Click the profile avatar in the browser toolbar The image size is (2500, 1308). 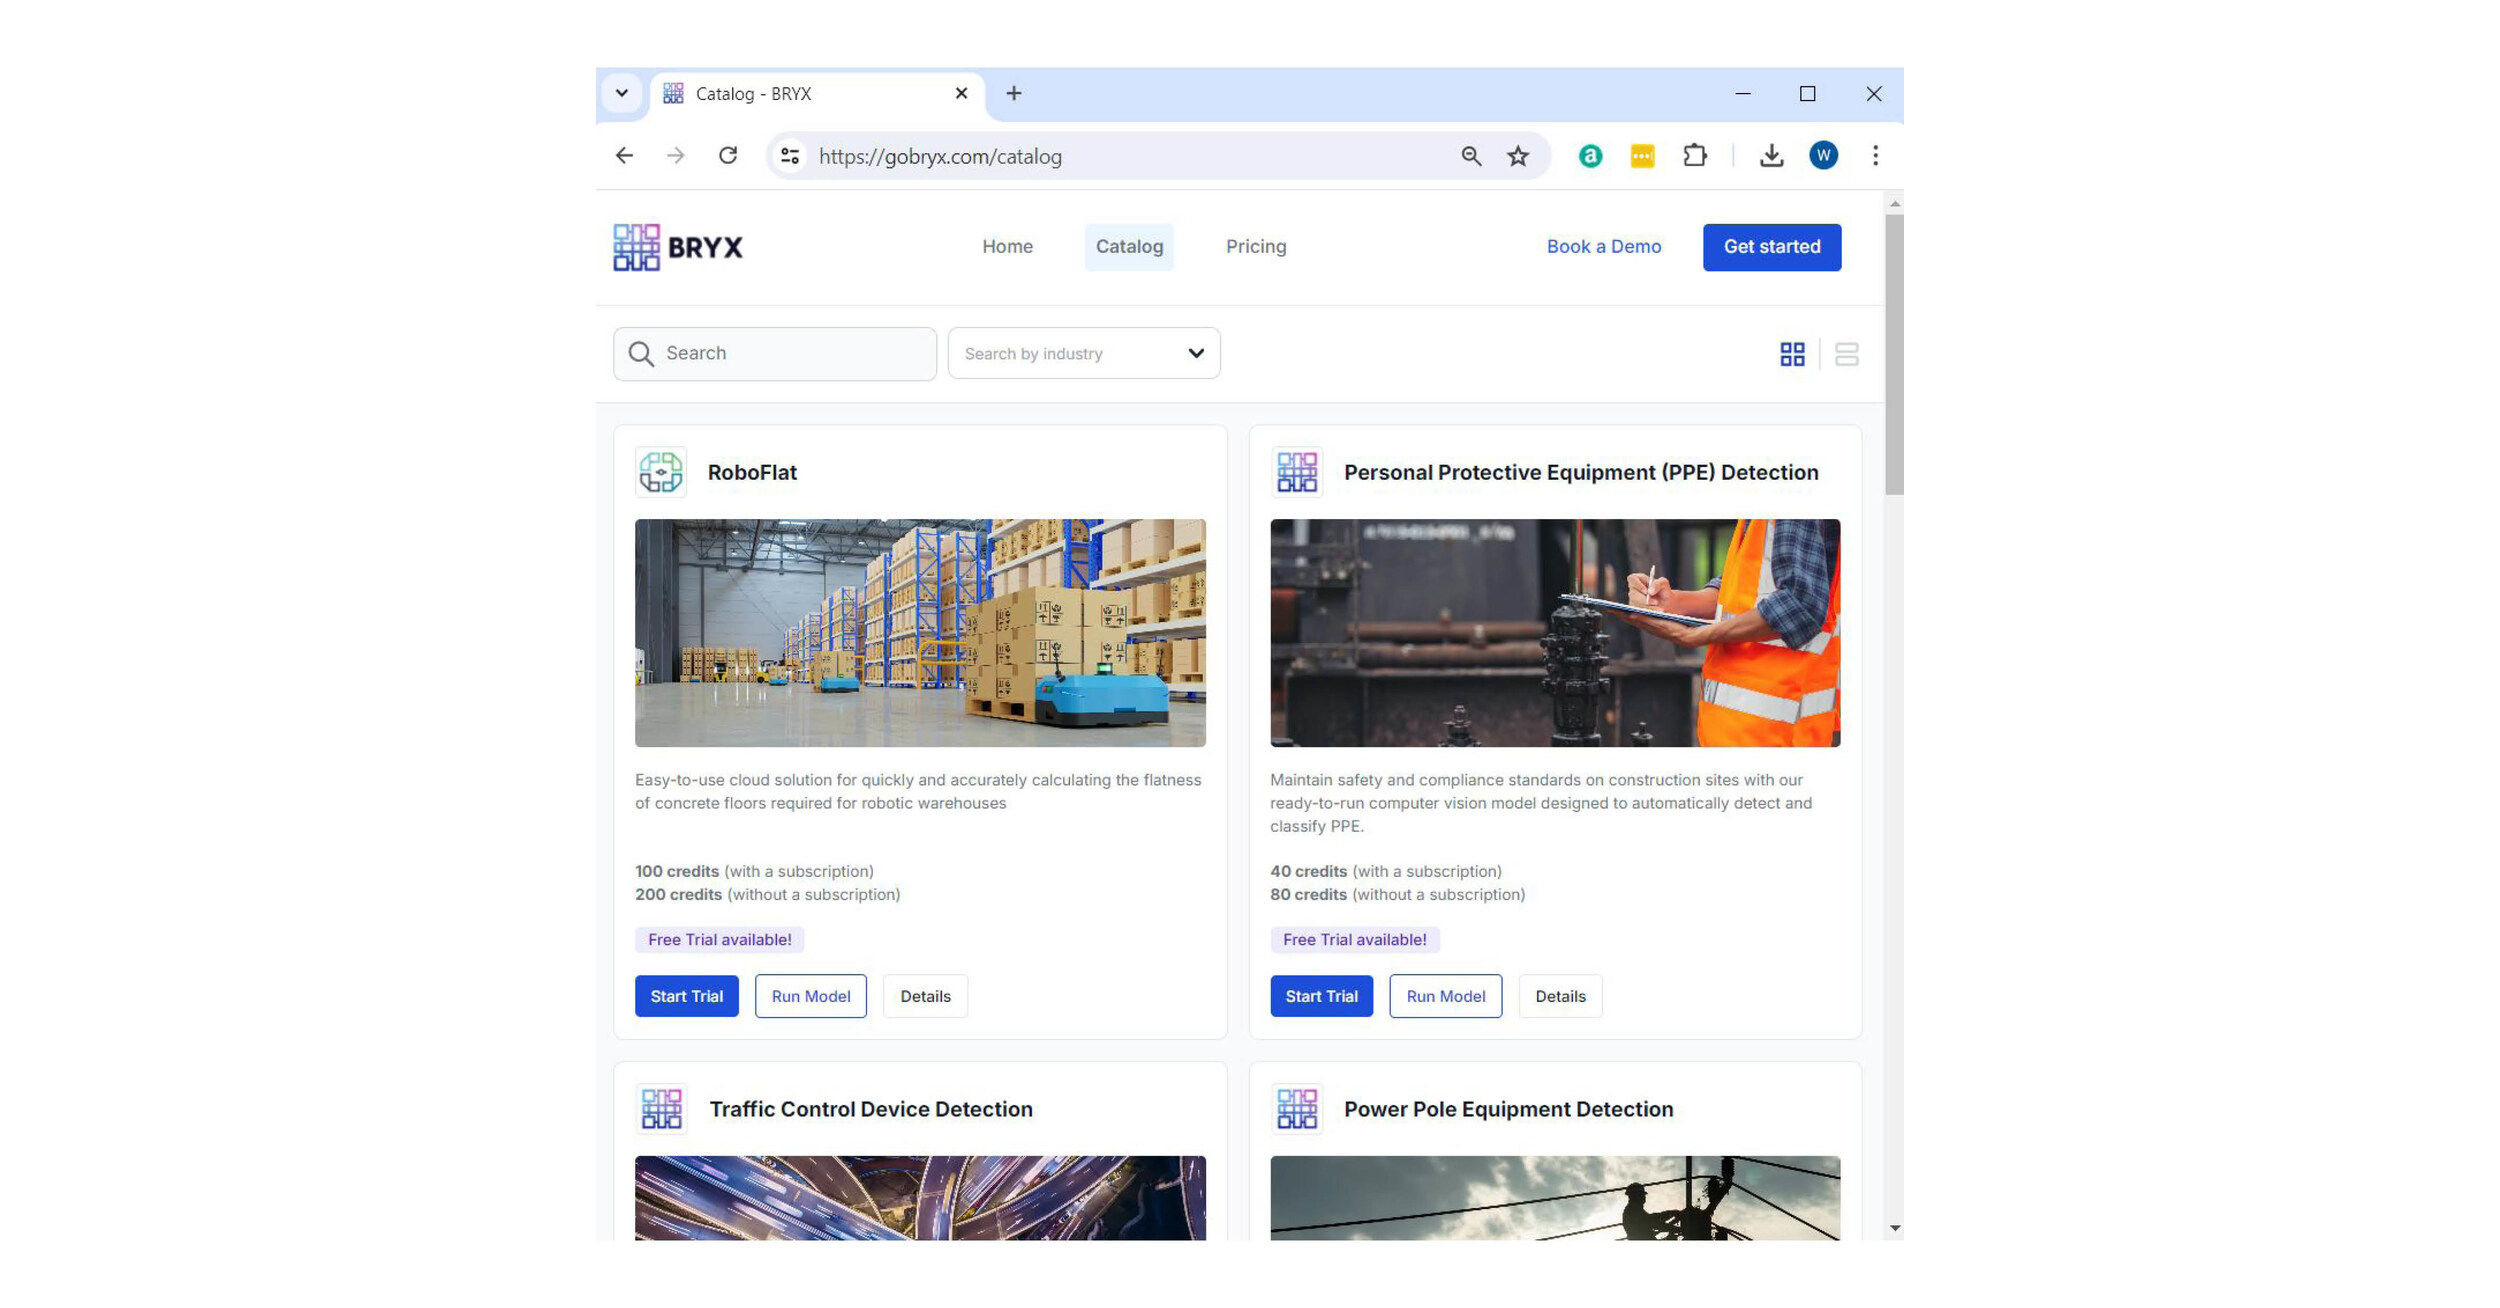[1823, 156]
